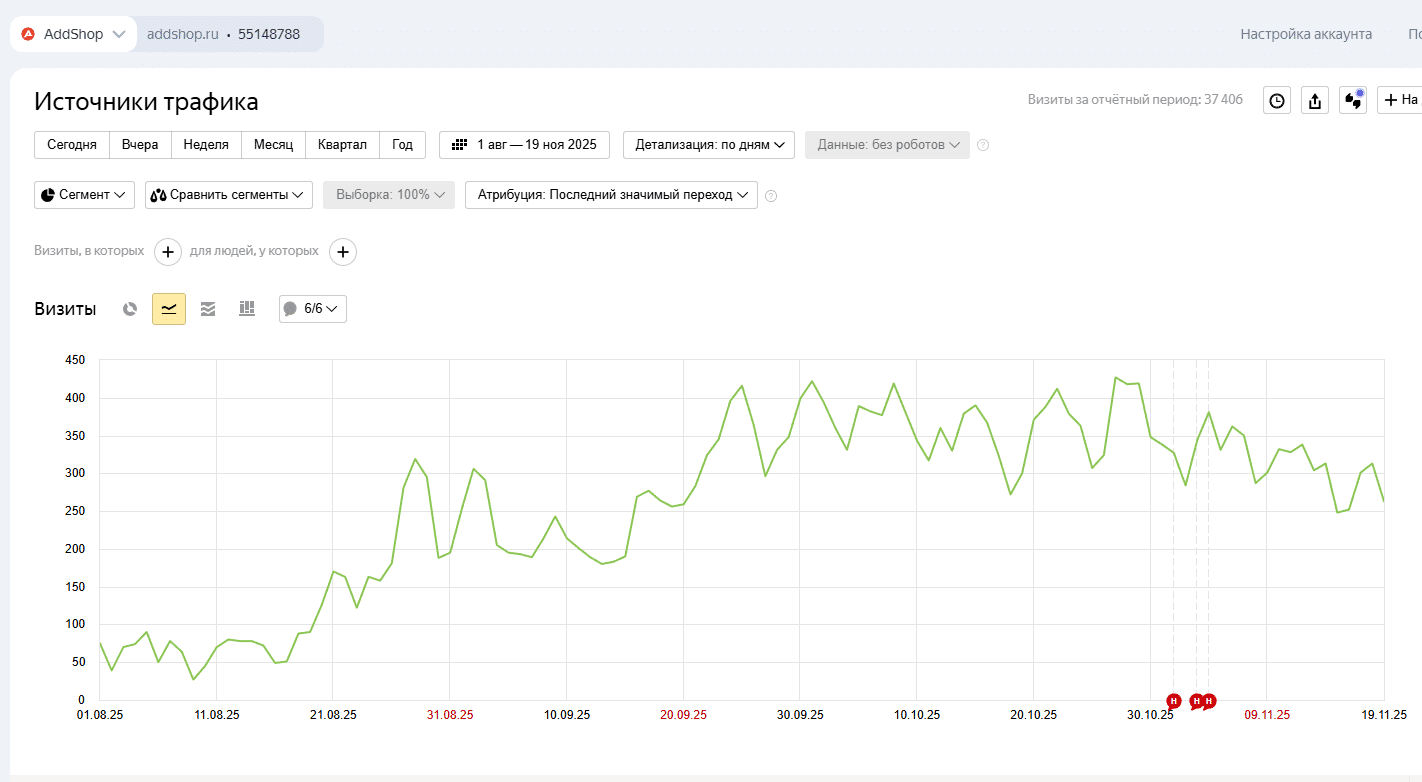Open the 6/6 annotations filter
This screenshot has height=782, width=1422.
313,309
